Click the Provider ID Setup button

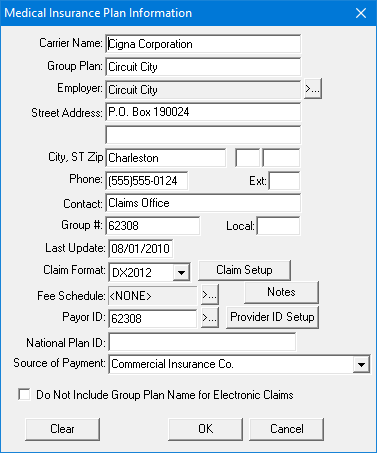tap(272, 317)
